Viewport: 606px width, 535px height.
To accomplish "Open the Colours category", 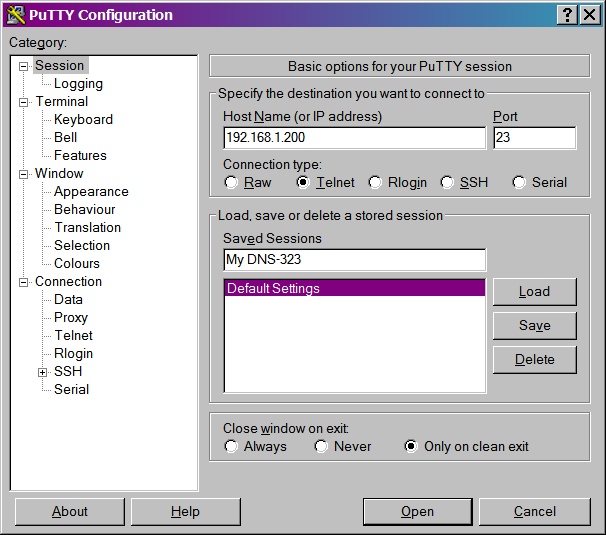I will click(x=77, y=263).
